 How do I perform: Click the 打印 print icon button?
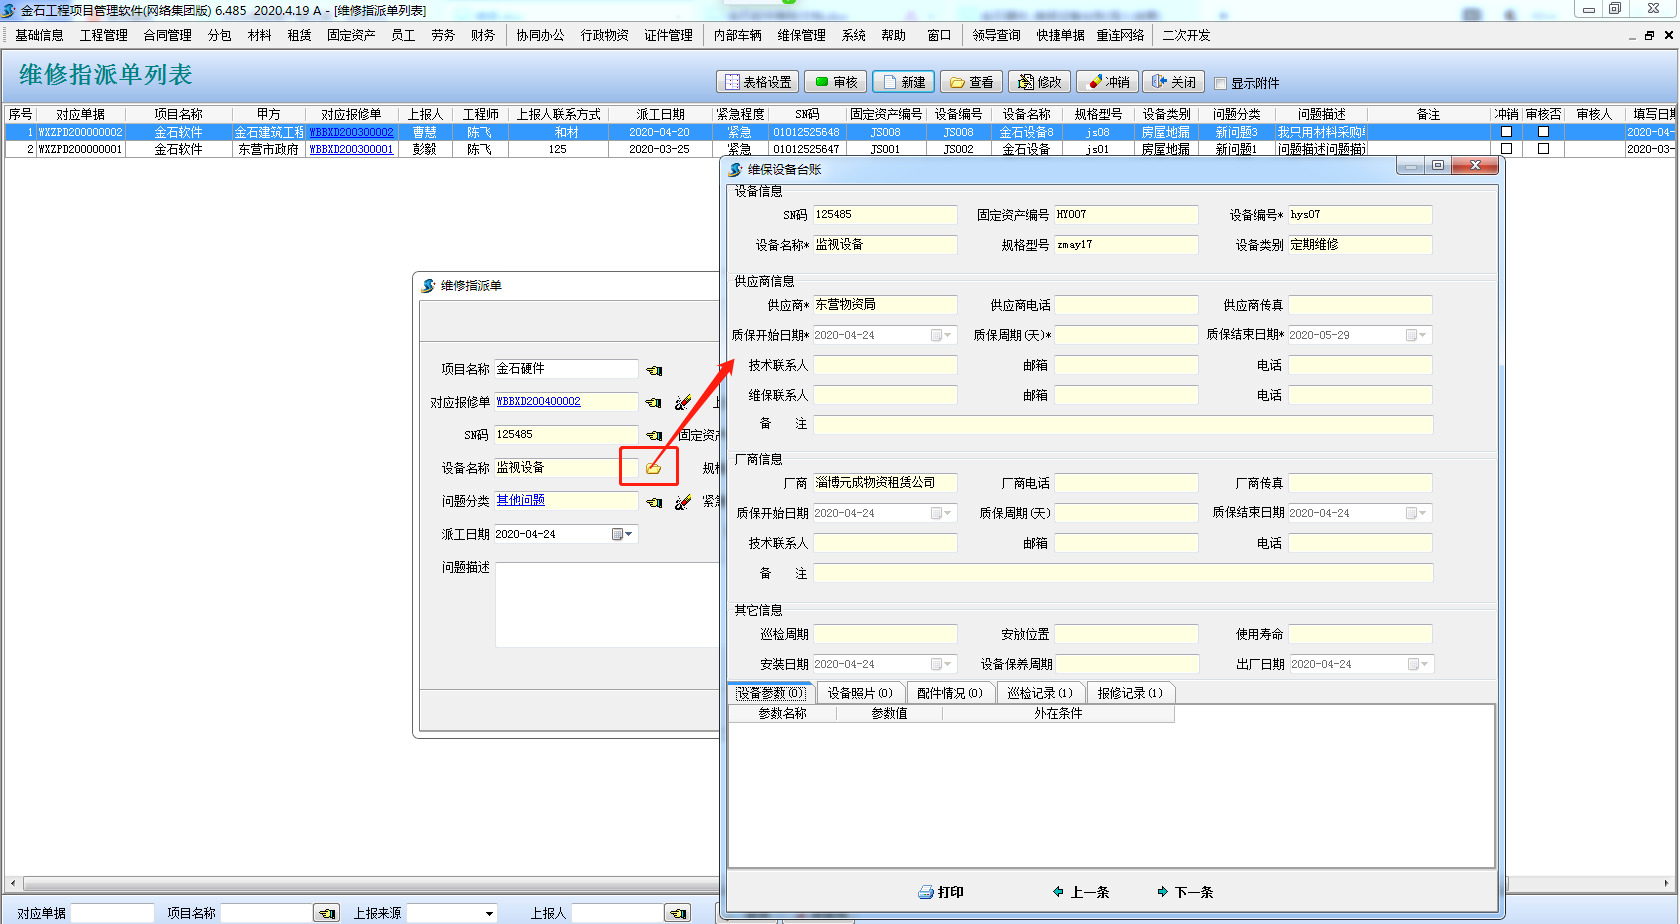[x=940, y=892]
